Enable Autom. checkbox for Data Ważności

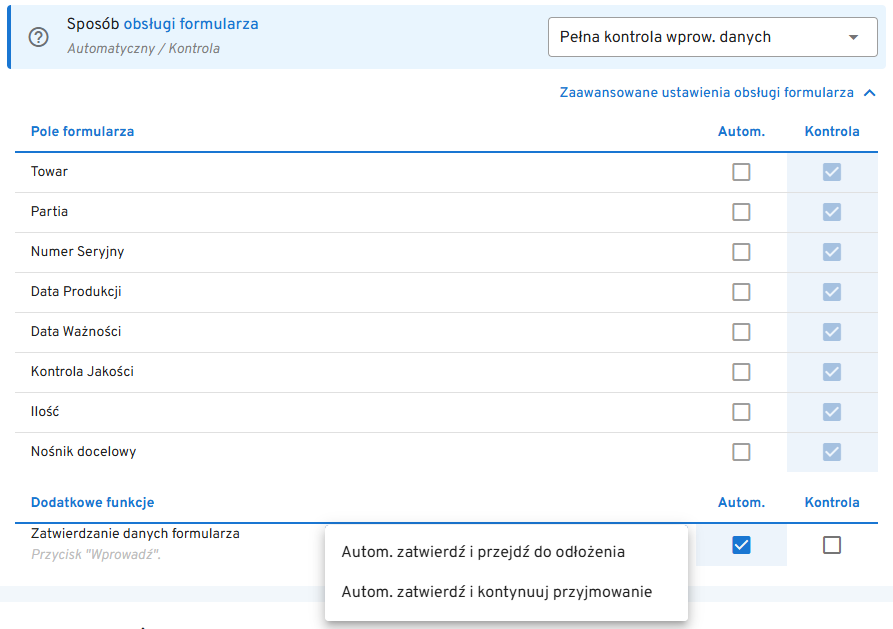click(741, 332)
